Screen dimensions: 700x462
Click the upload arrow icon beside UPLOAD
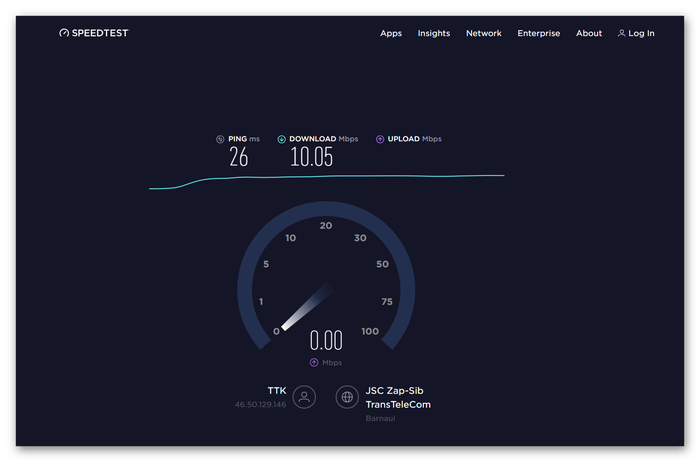pos(380,139)
